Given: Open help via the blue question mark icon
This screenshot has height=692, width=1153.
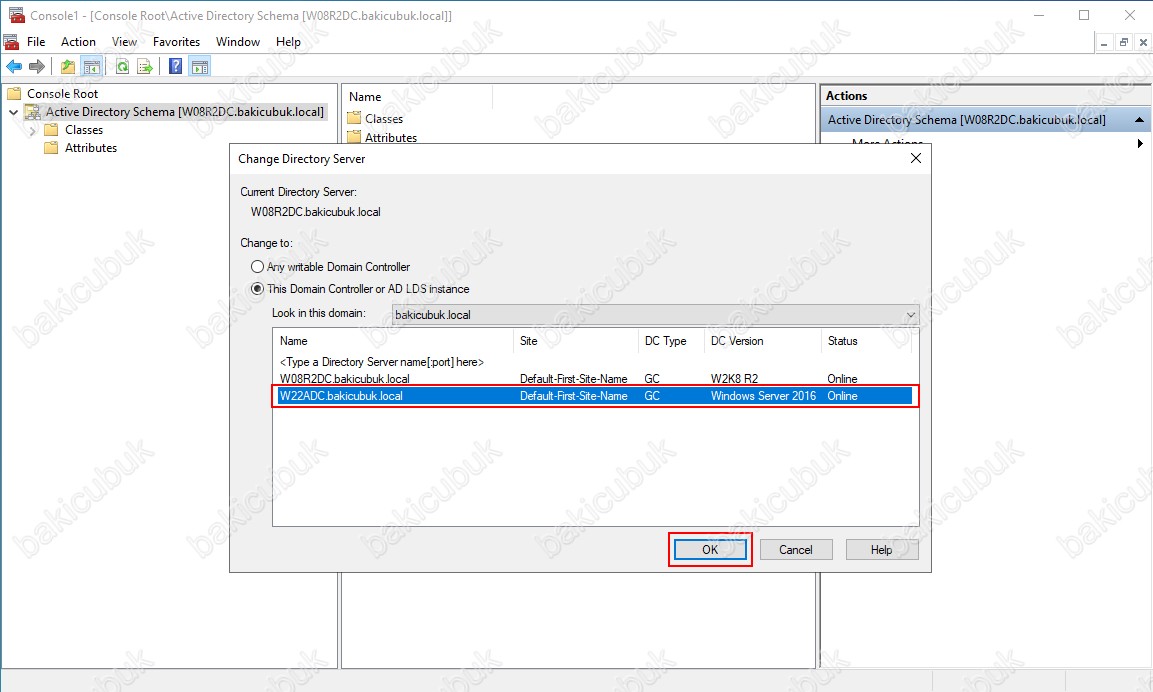Looking at the screenshot, I should 175,67.
